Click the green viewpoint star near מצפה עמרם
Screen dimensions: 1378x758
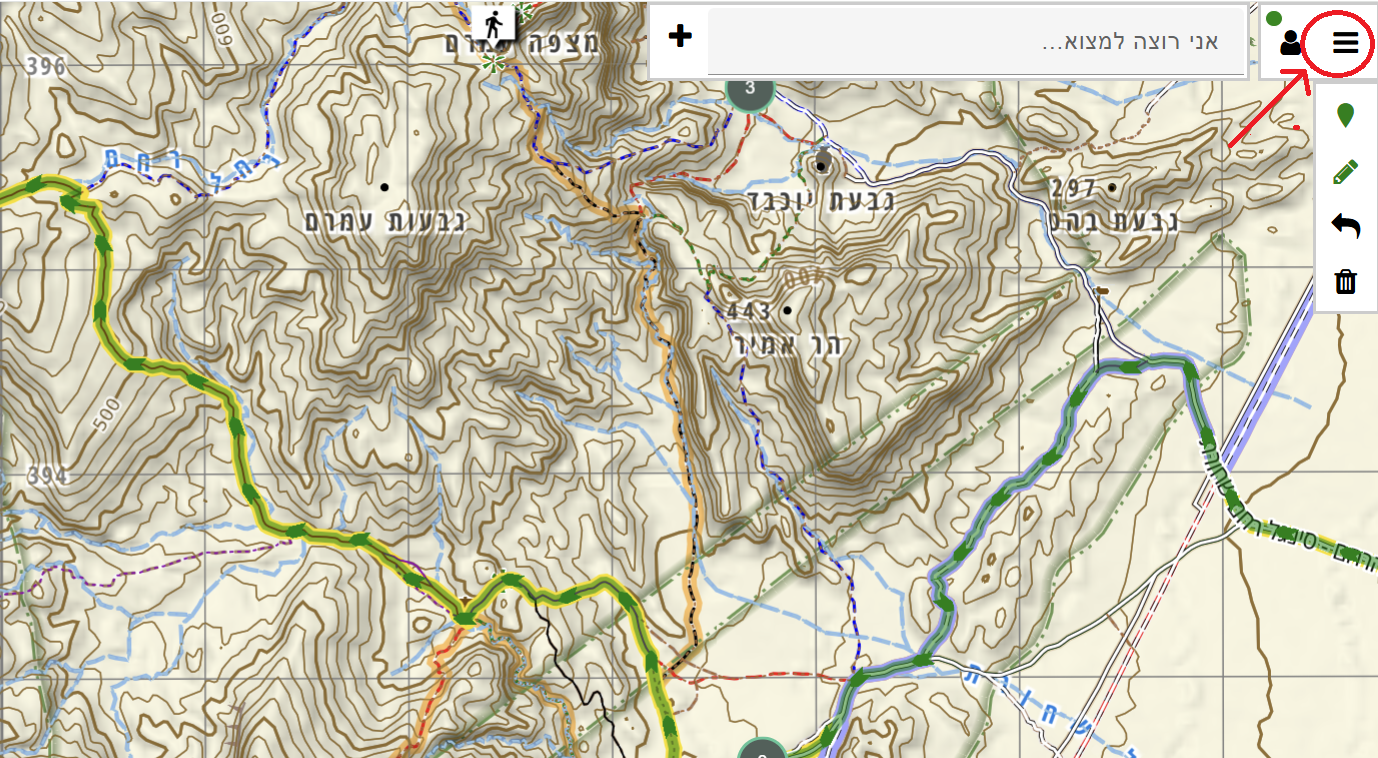490,62
